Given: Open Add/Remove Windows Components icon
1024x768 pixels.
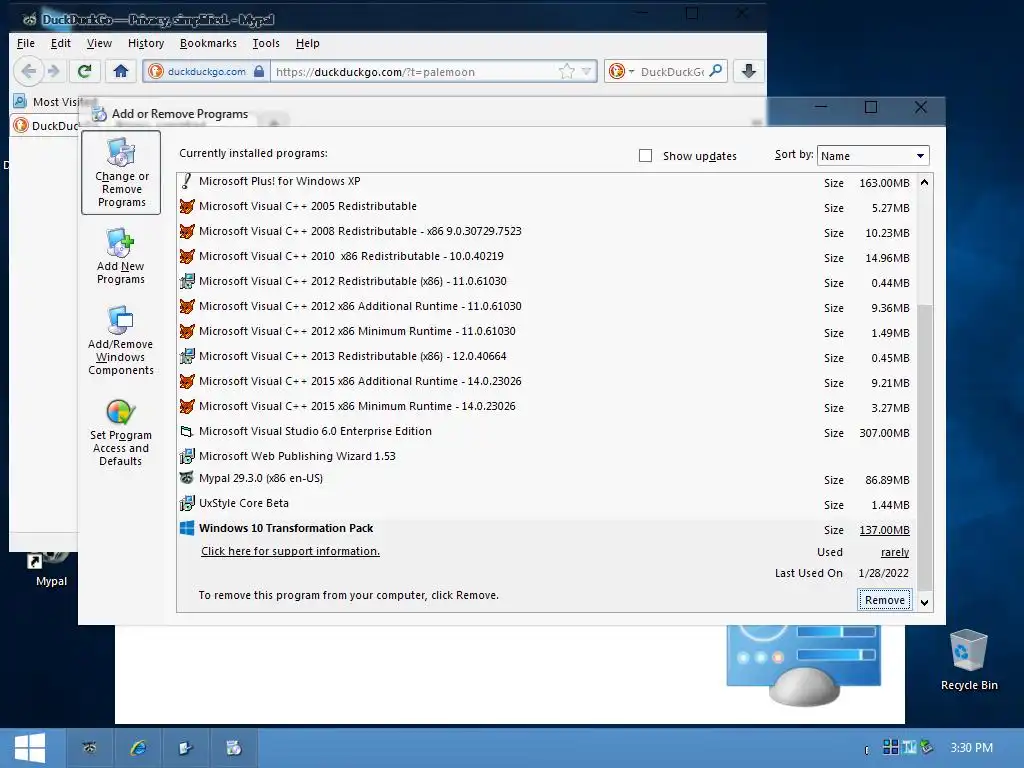Looking at the screenshot, I should pos(121,340).
